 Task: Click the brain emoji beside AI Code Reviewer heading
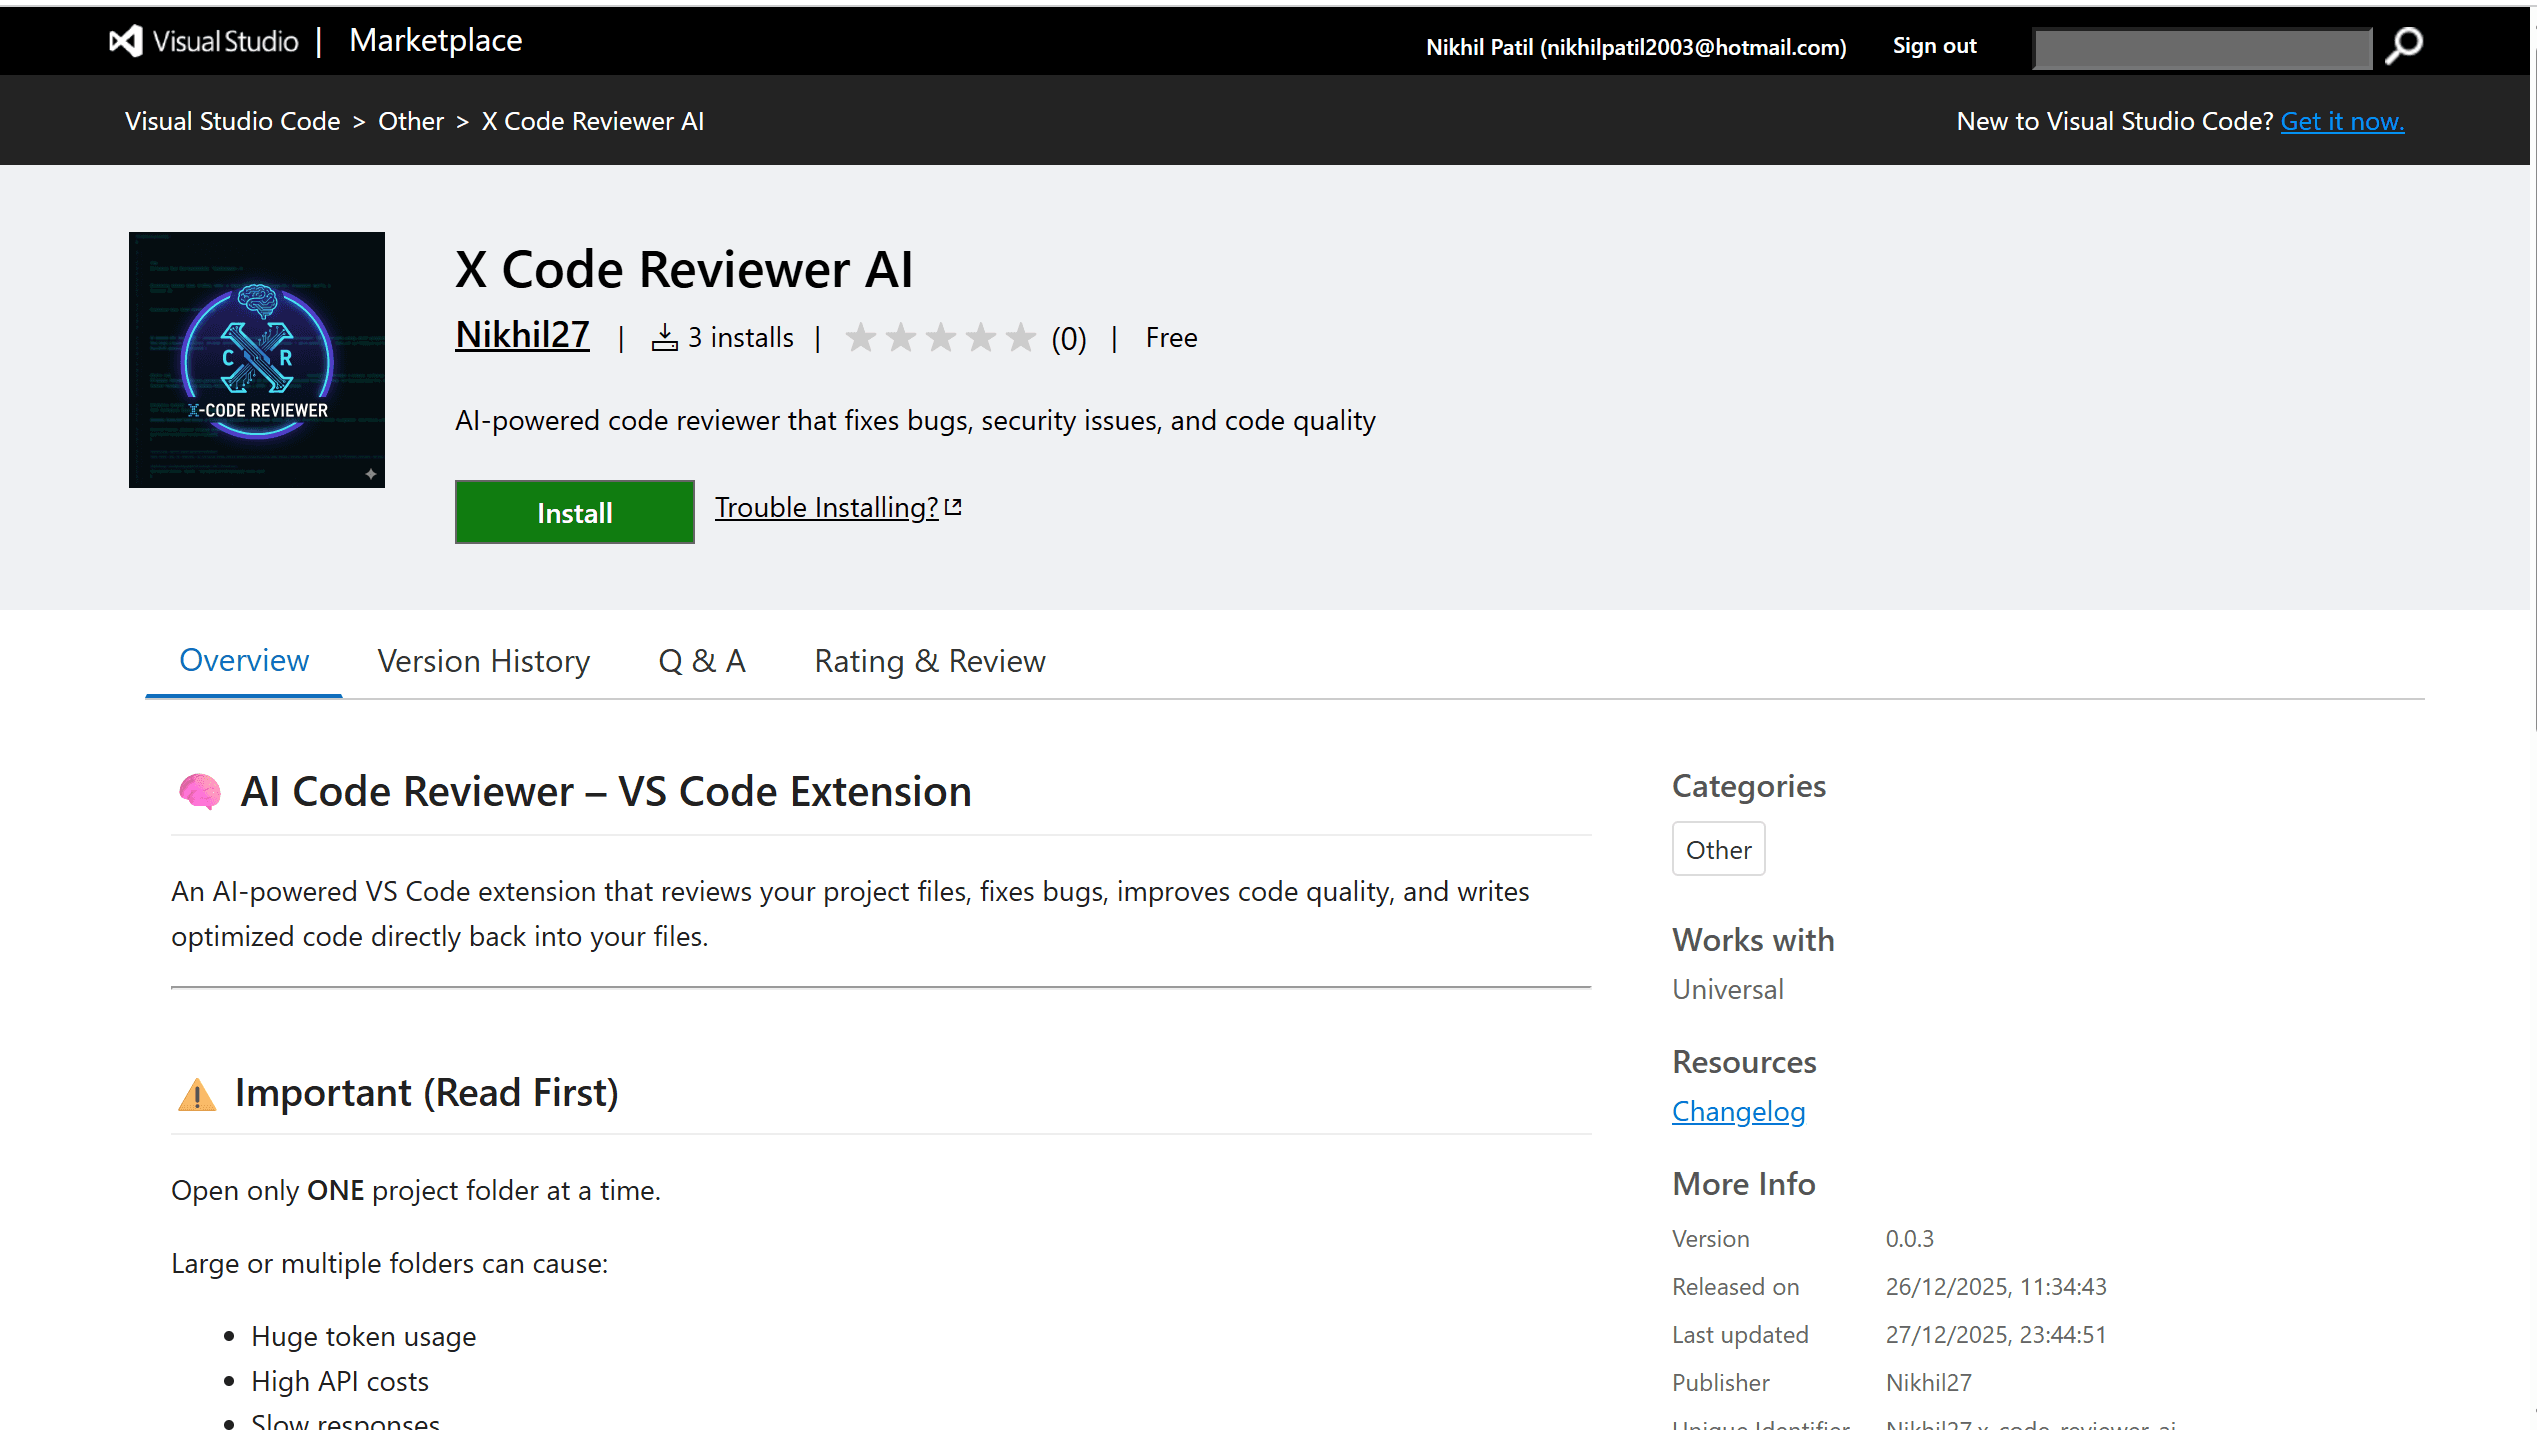199,790
